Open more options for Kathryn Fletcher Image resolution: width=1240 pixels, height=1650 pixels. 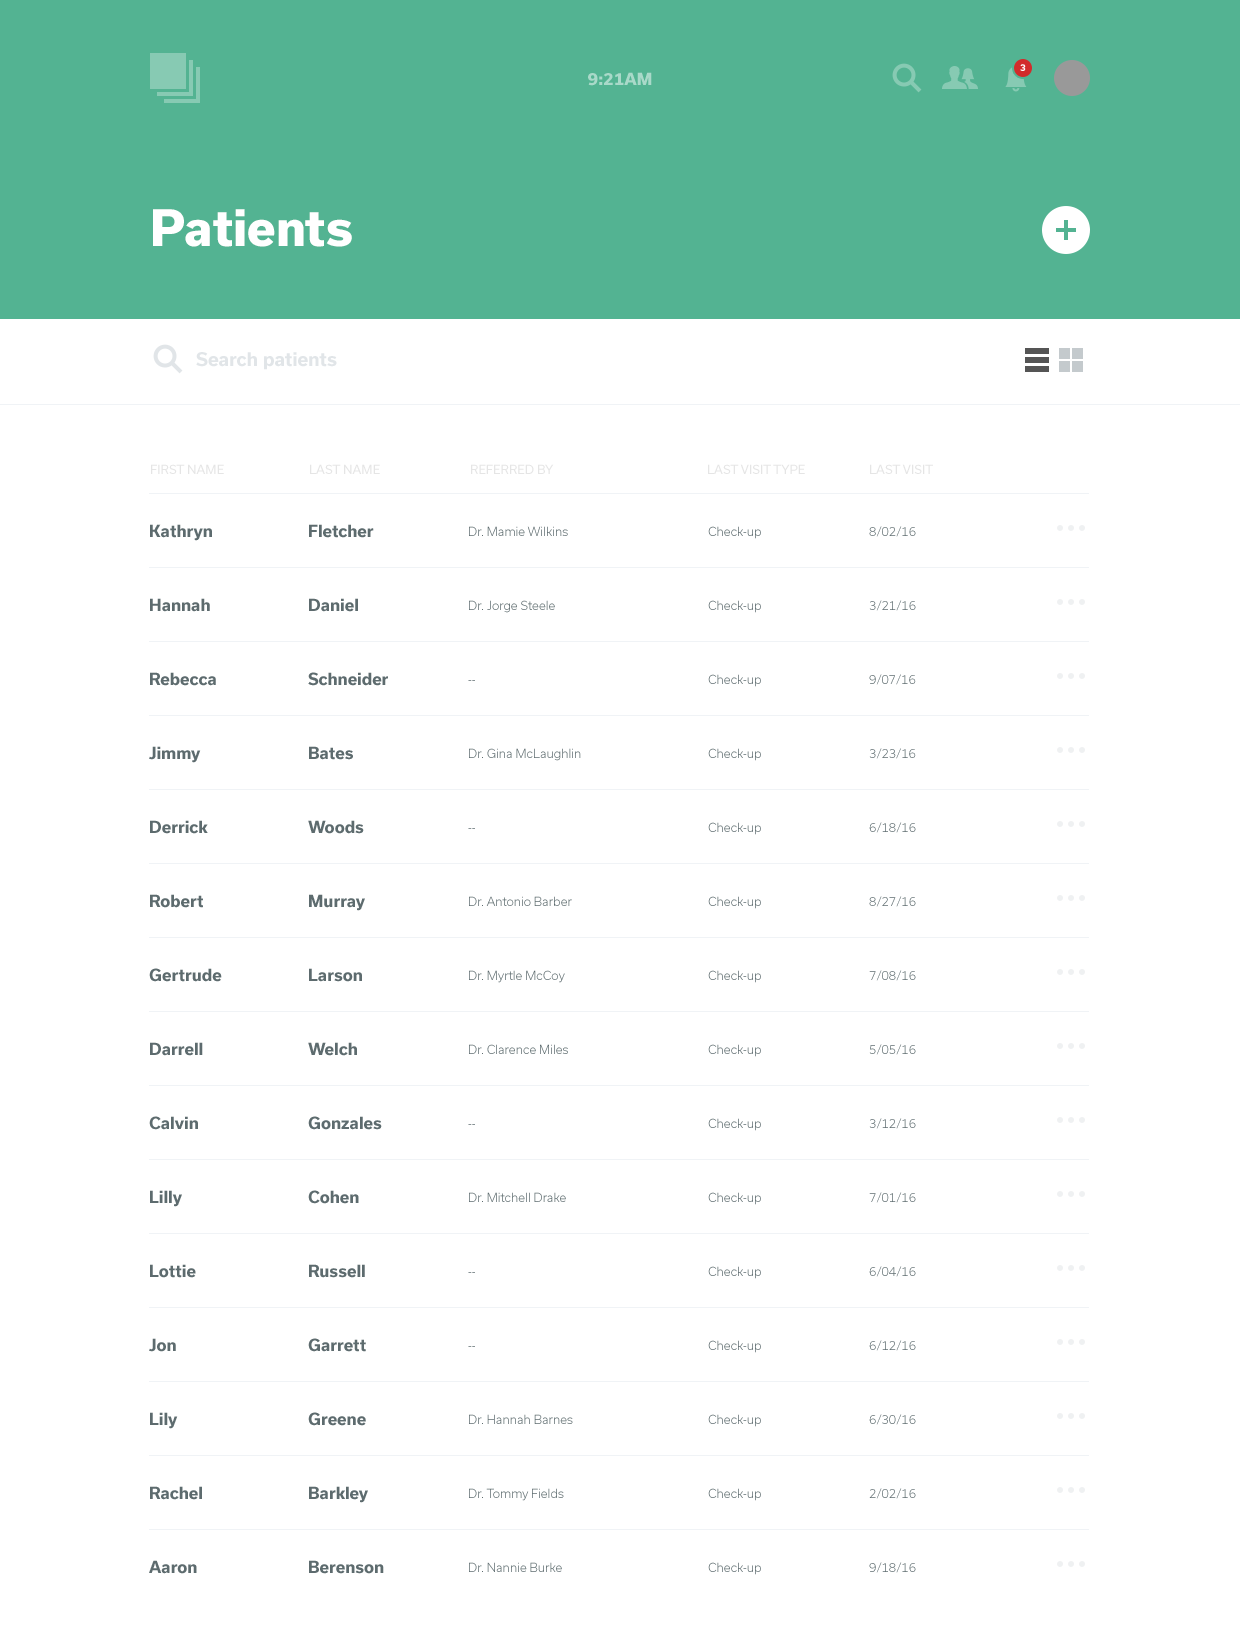(x=1071, y=528)
